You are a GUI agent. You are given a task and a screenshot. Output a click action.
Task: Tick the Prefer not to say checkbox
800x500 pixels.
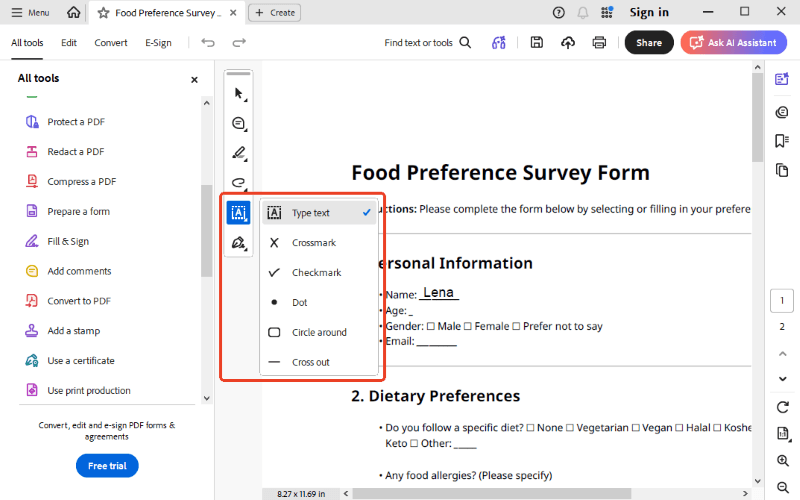click(516, 327)
